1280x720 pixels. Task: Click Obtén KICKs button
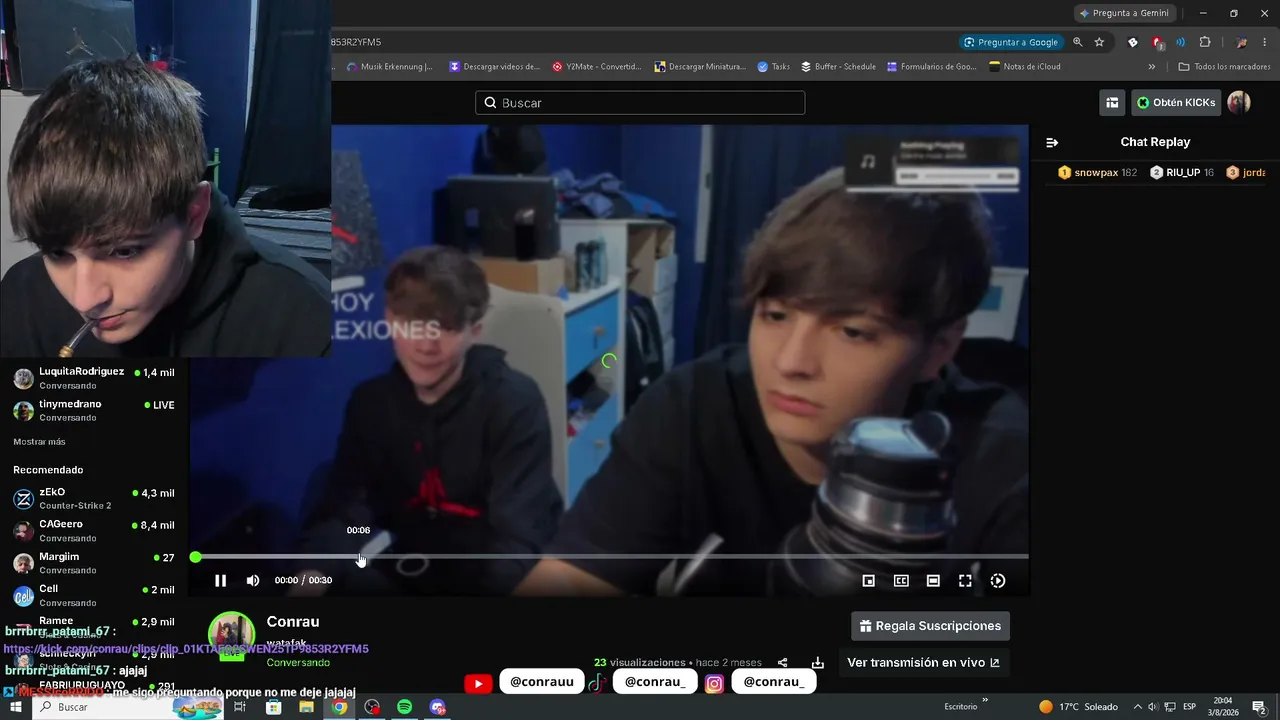pos(1176,103)
